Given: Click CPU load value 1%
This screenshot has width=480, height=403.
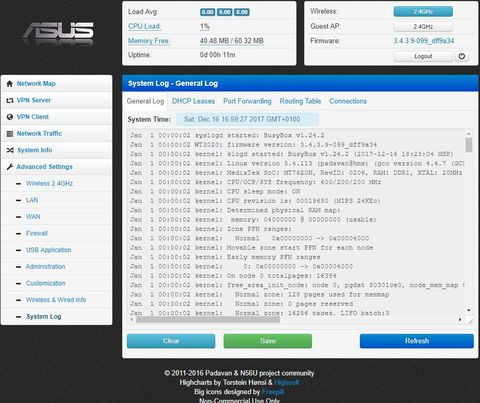Looking at the screenshot, I should point(205,26).
